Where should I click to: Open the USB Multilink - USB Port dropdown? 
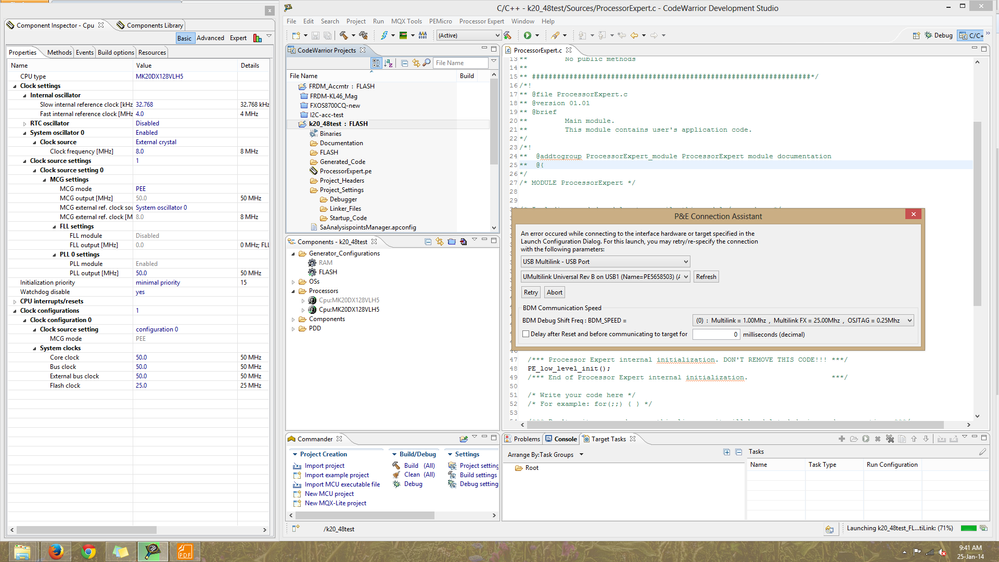tap(605, 261)
